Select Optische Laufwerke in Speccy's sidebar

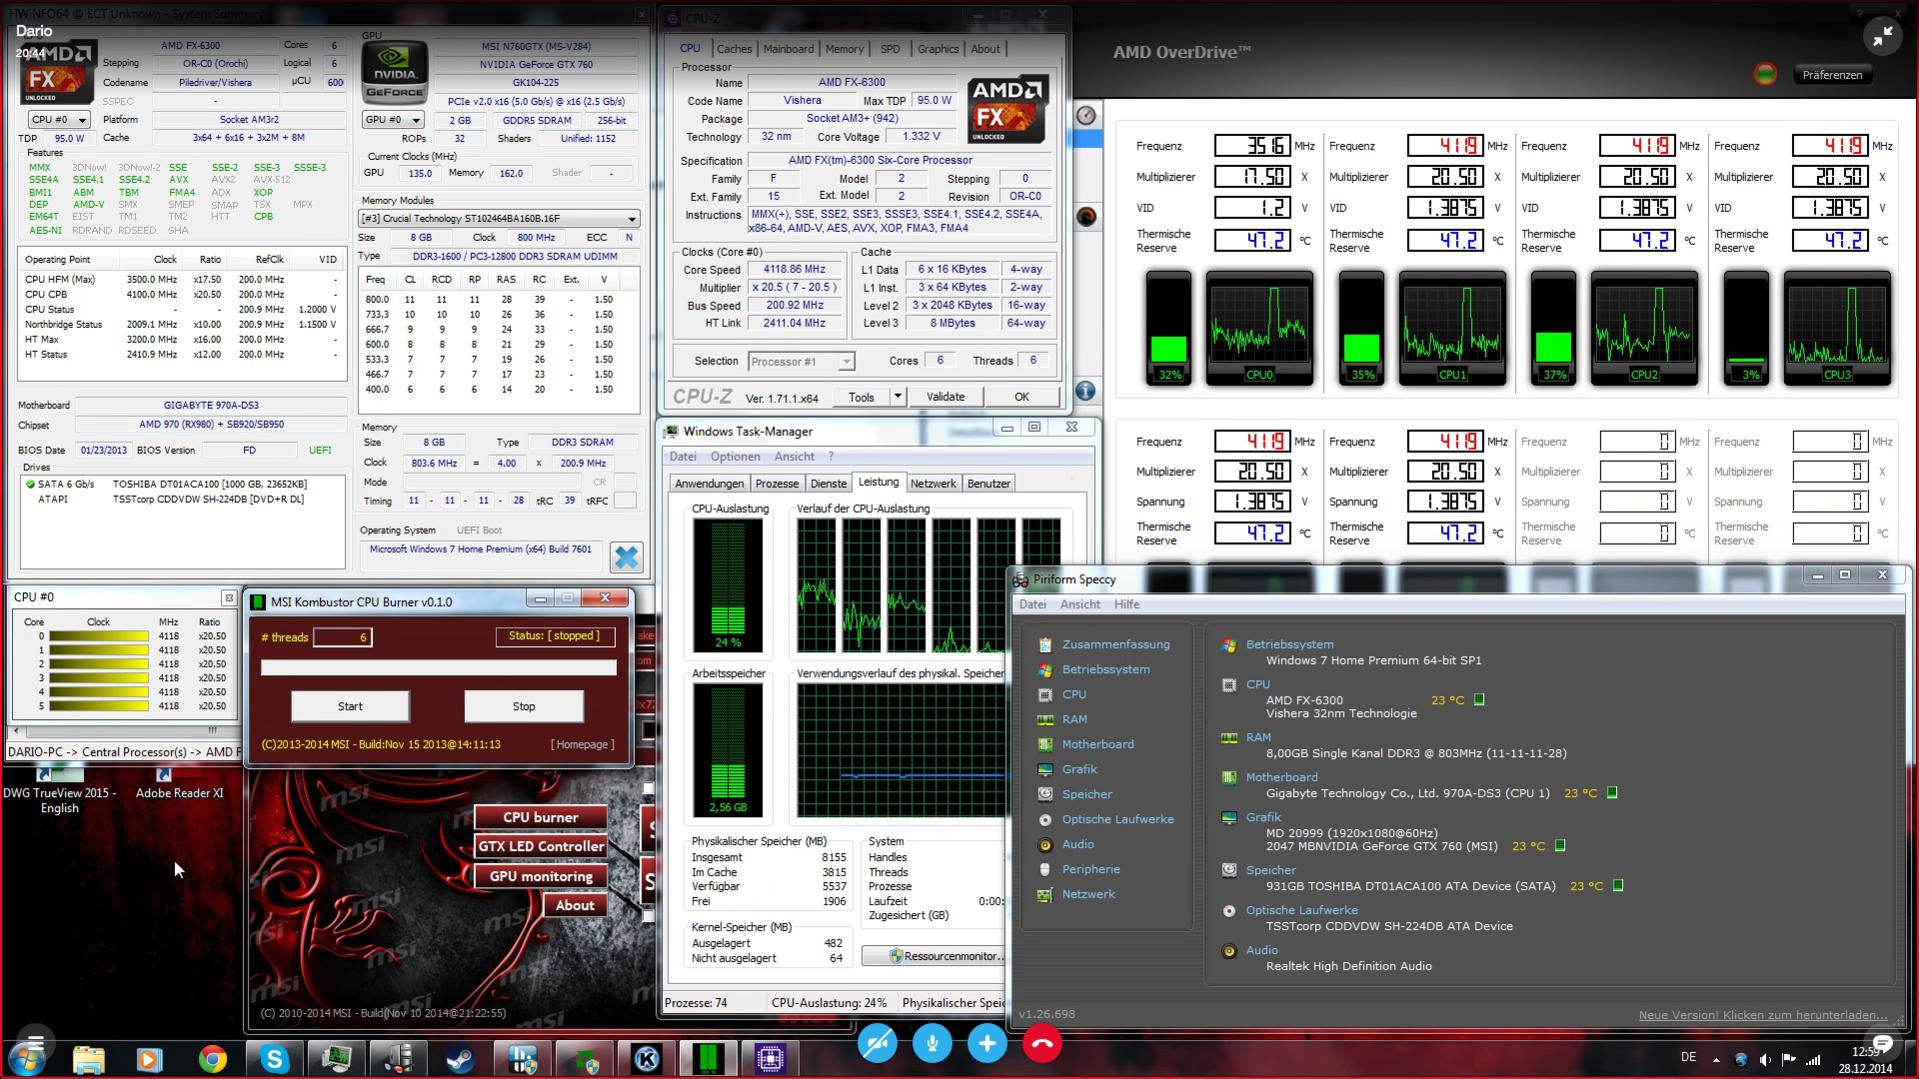pyautogui.click(x=1117, y=820)
